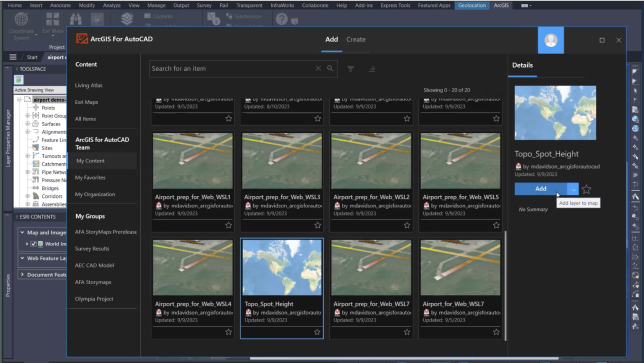Open the Express Tools ribbon tab

[x=395, y=5]
